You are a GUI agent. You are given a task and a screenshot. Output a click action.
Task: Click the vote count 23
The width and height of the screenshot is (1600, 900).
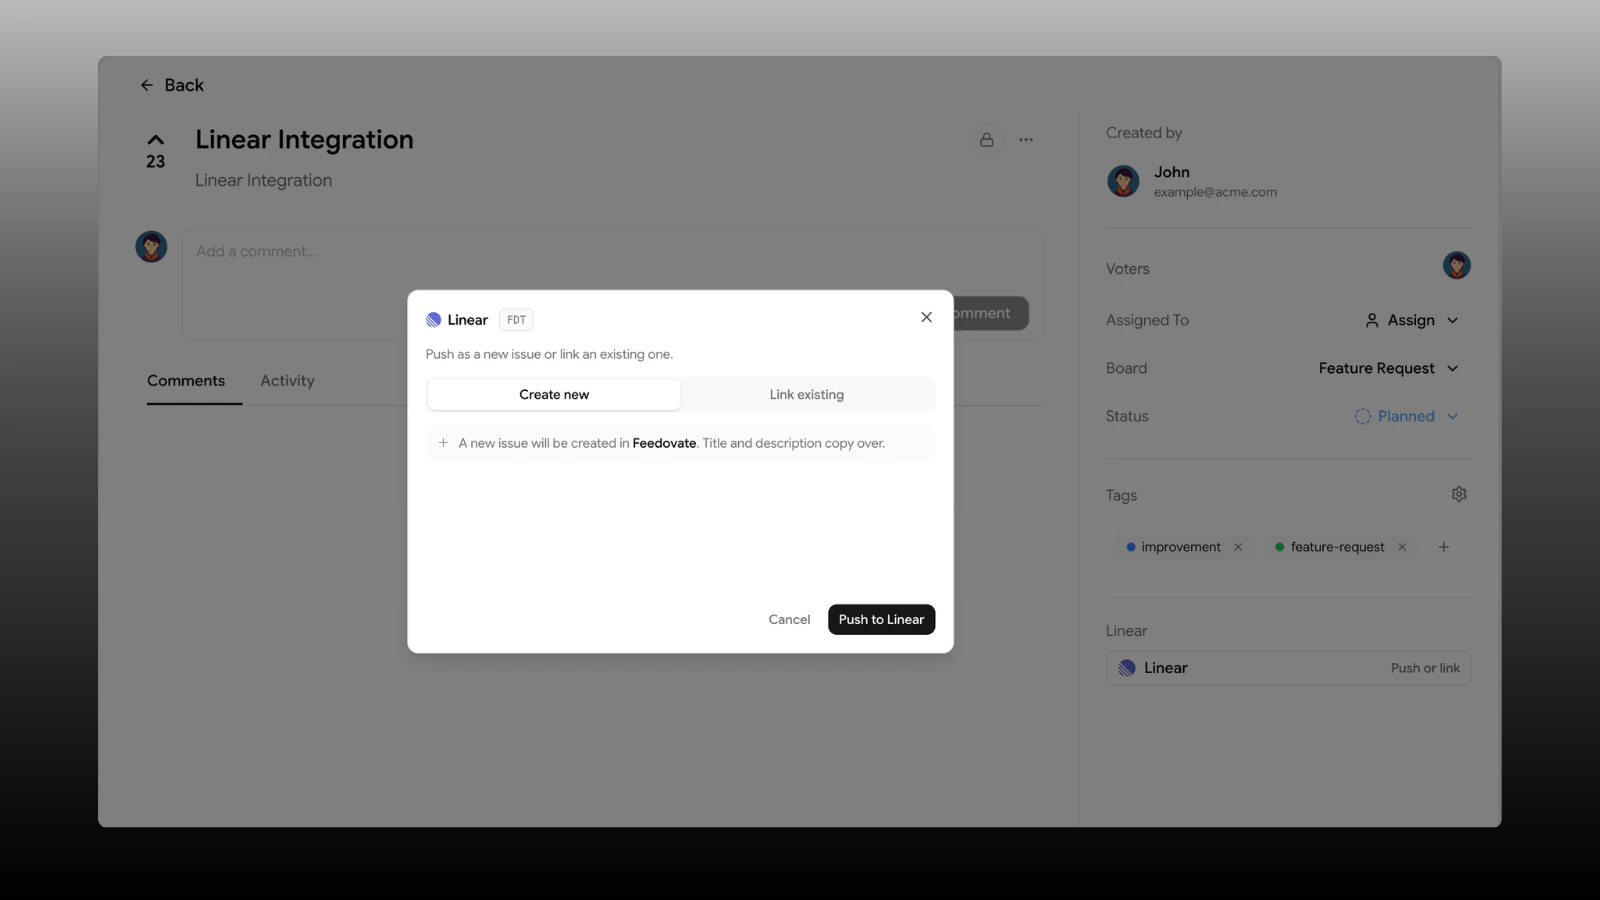[x=156, y=162]
